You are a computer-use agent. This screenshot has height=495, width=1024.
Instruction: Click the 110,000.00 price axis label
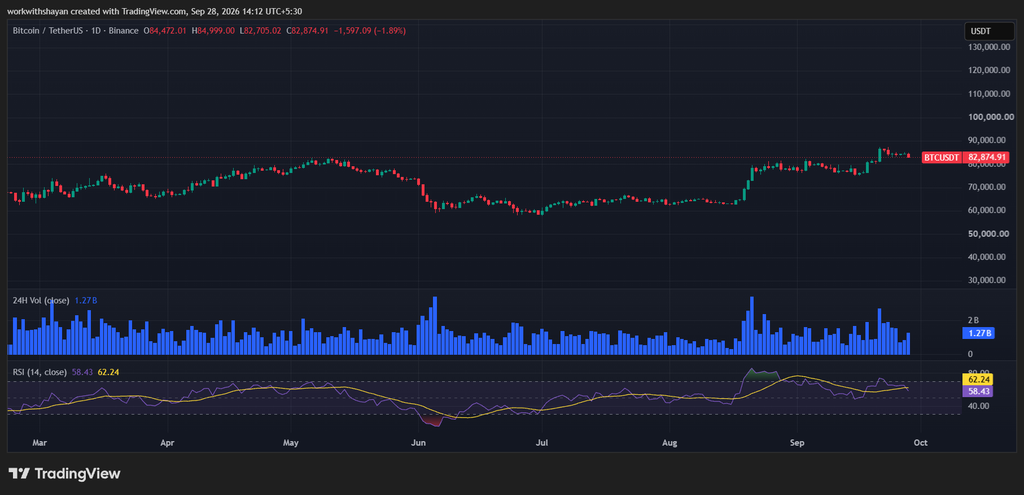coord(988,93)
